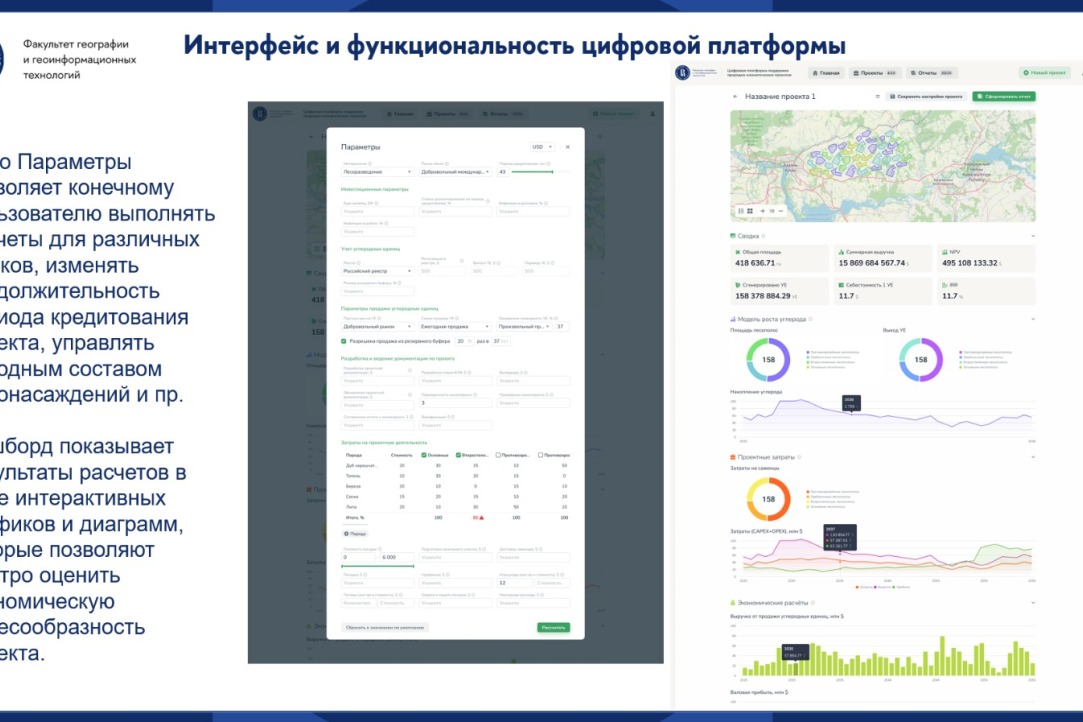Toggle the Основные column checkbox
This screenshot has height=722, width=1083.
point(424,455)
